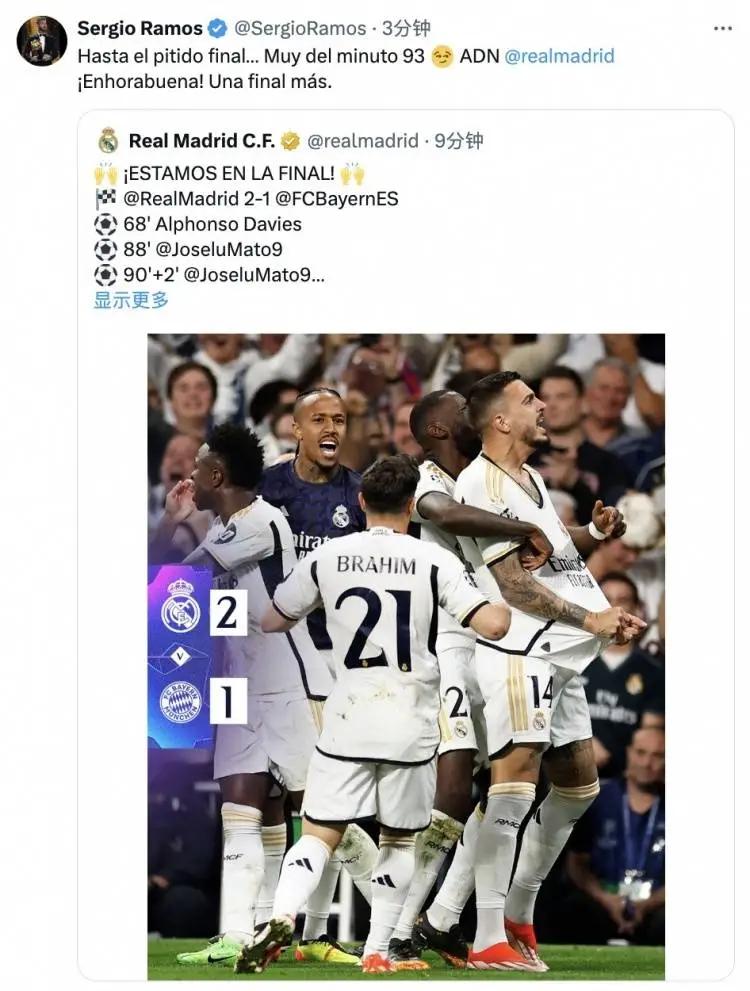Click the 9分钟 timestamp on quoted tweet
This screenshot has height=991, width=750.
(x=459, y=141)
